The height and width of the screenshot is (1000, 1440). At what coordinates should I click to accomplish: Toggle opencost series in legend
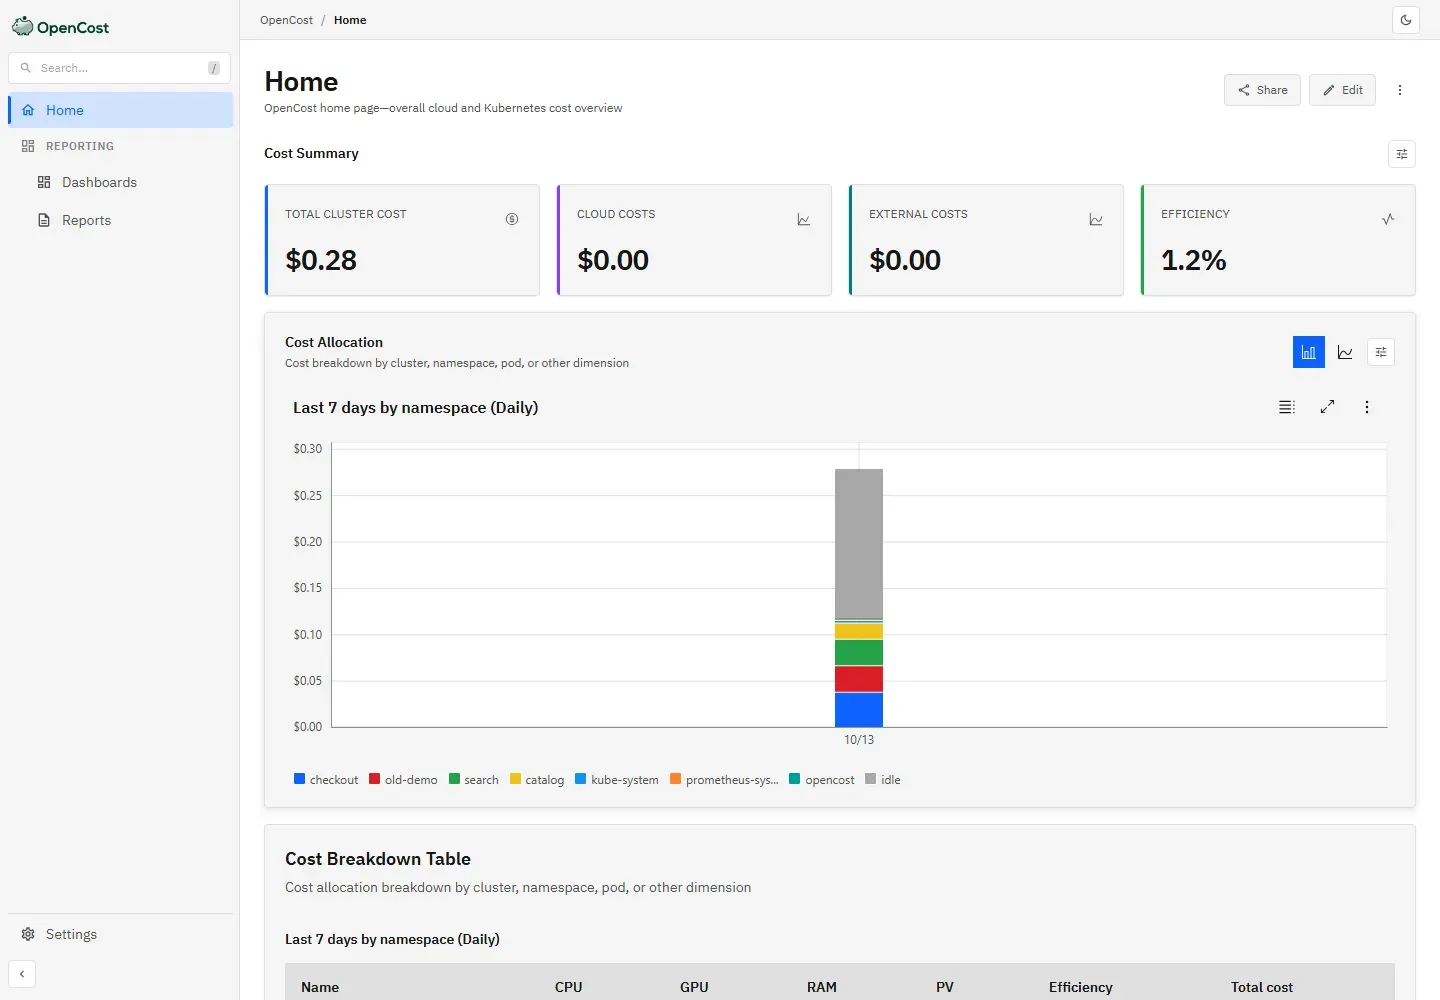[822, 780]
